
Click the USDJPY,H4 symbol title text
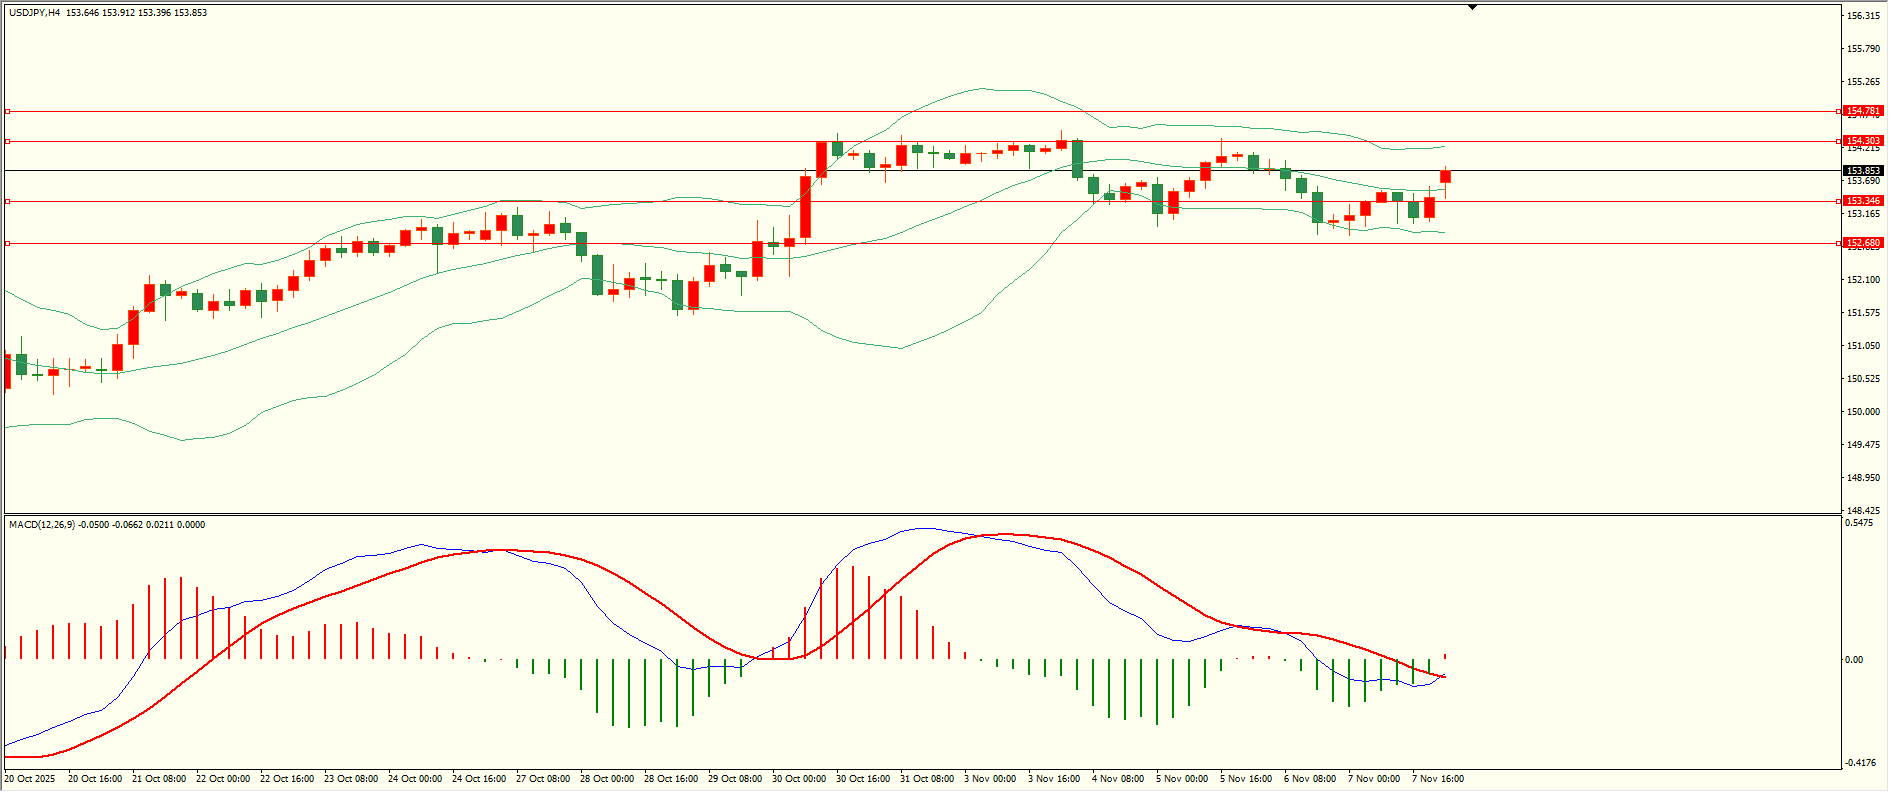tap(34, 13)
